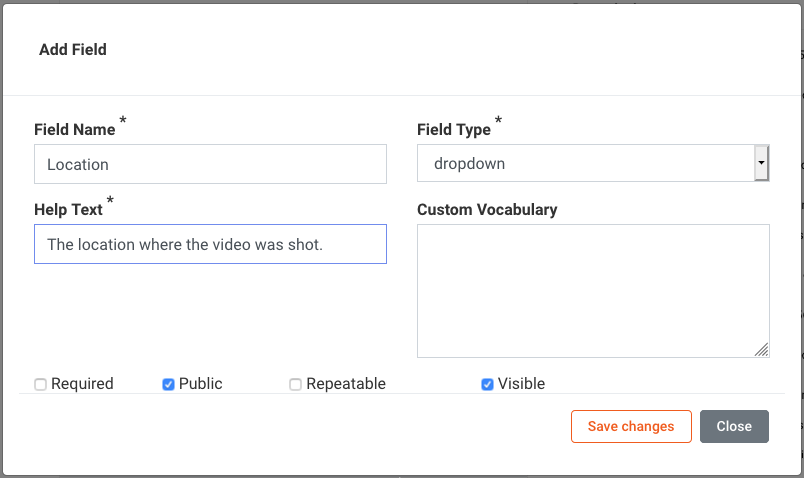The image size is (804, 478).
Task: Click the Required label text
Action: (82, 384)
